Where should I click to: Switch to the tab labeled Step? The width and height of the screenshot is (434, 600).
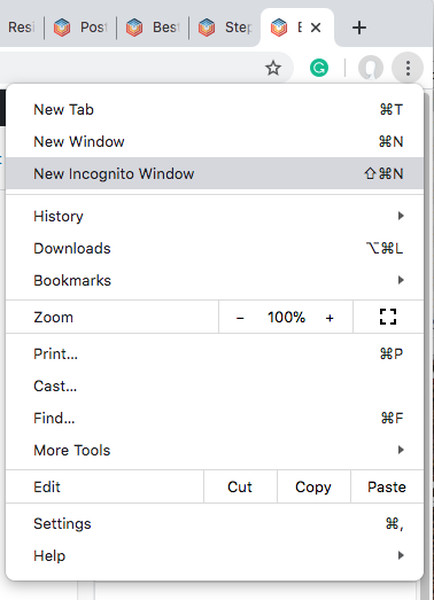225,28
